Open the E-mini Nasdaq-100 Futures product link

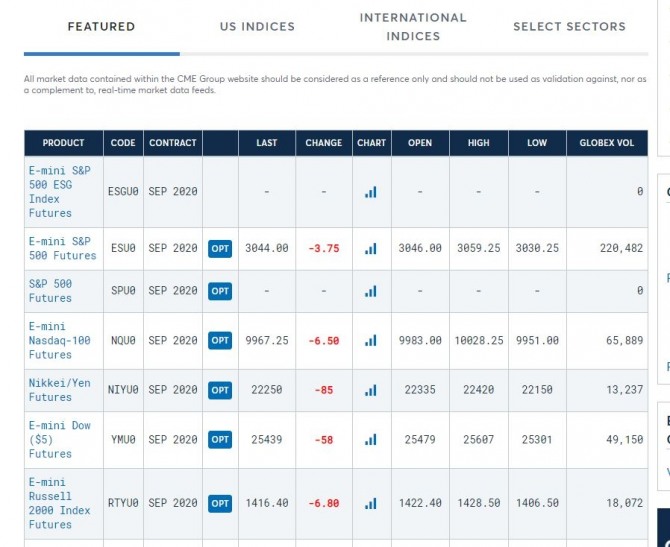59,341
